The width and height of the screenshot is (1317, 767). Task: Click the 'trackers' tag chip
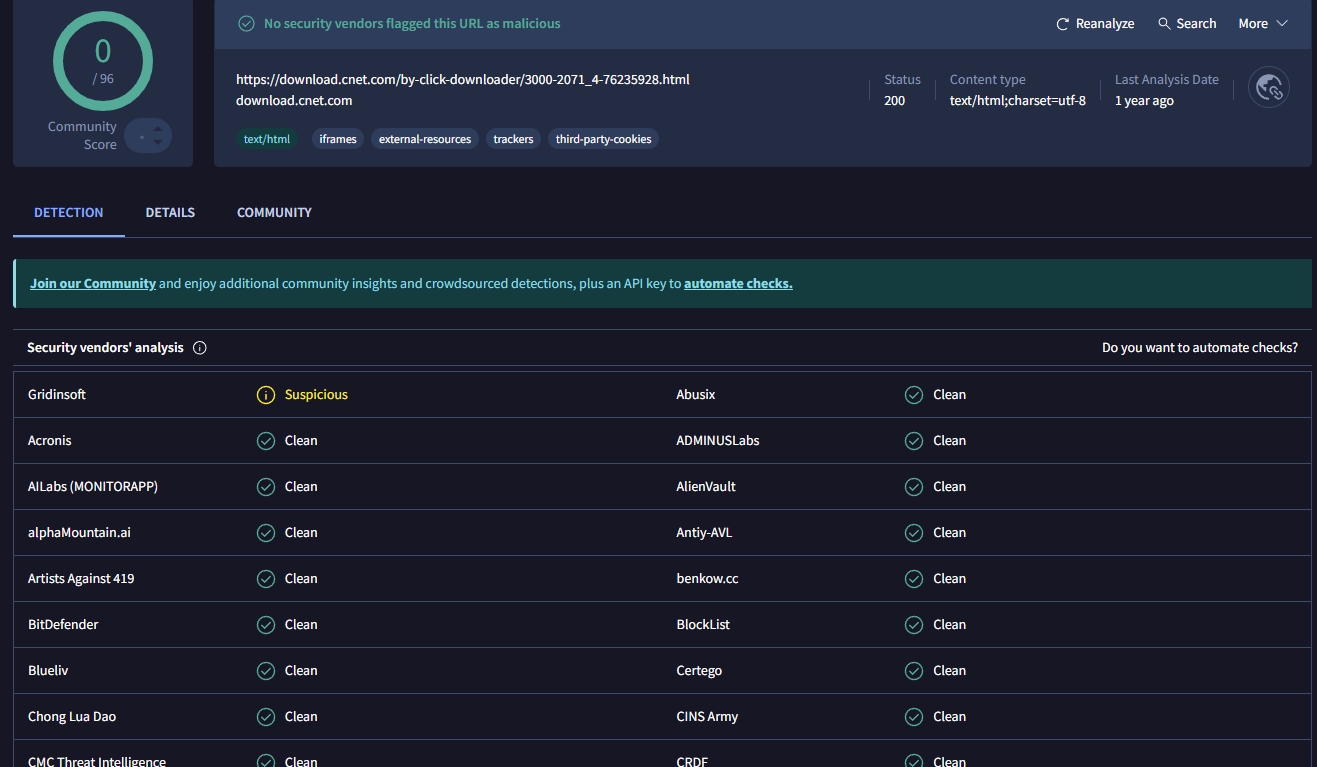point(513,139)
